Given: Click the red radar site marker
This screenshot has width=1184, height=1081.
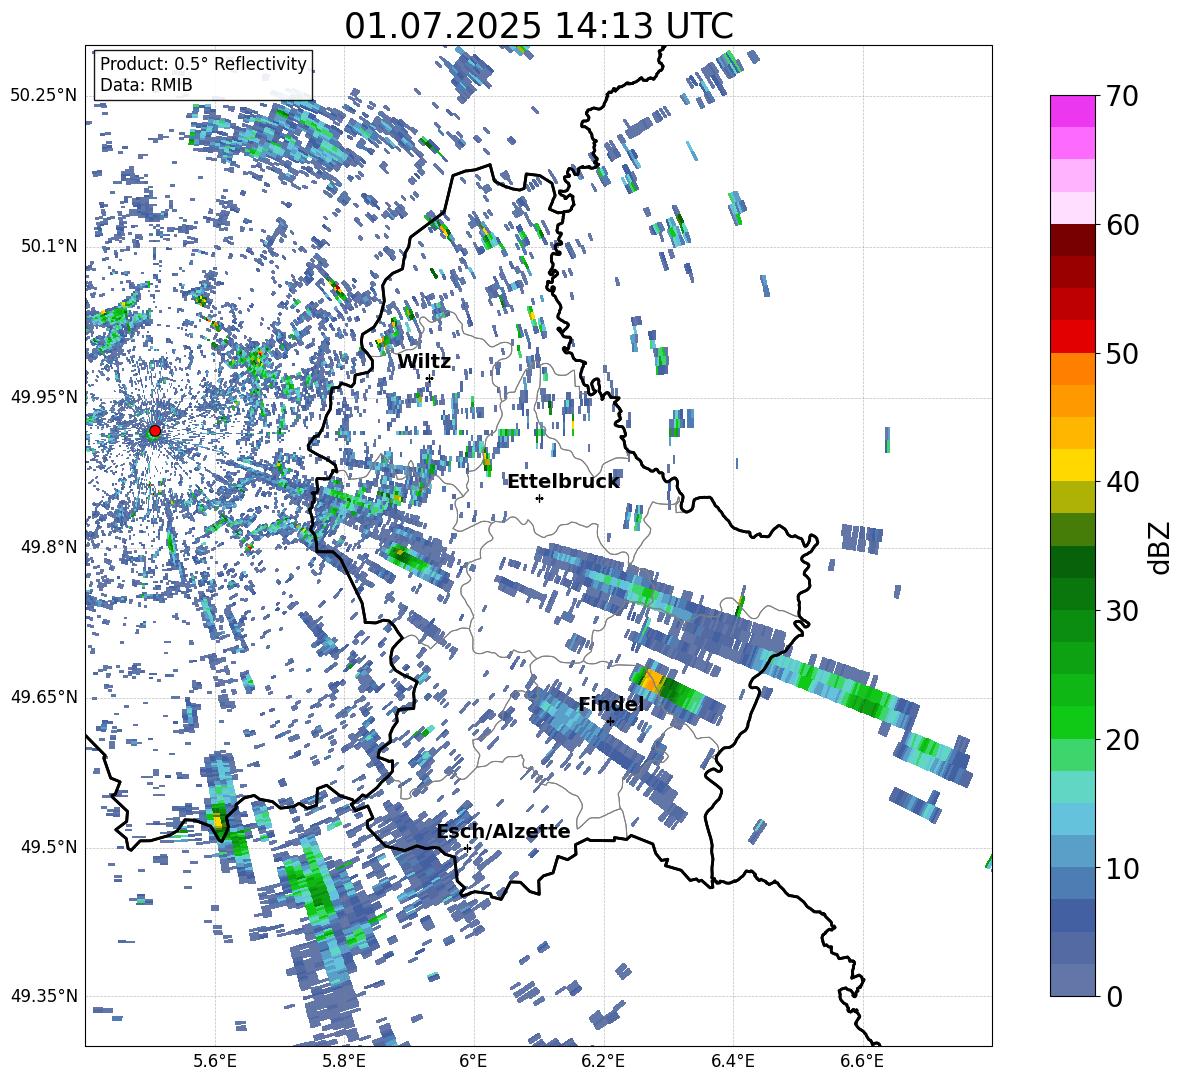Looking at the screenshot, I should point(154,431).
